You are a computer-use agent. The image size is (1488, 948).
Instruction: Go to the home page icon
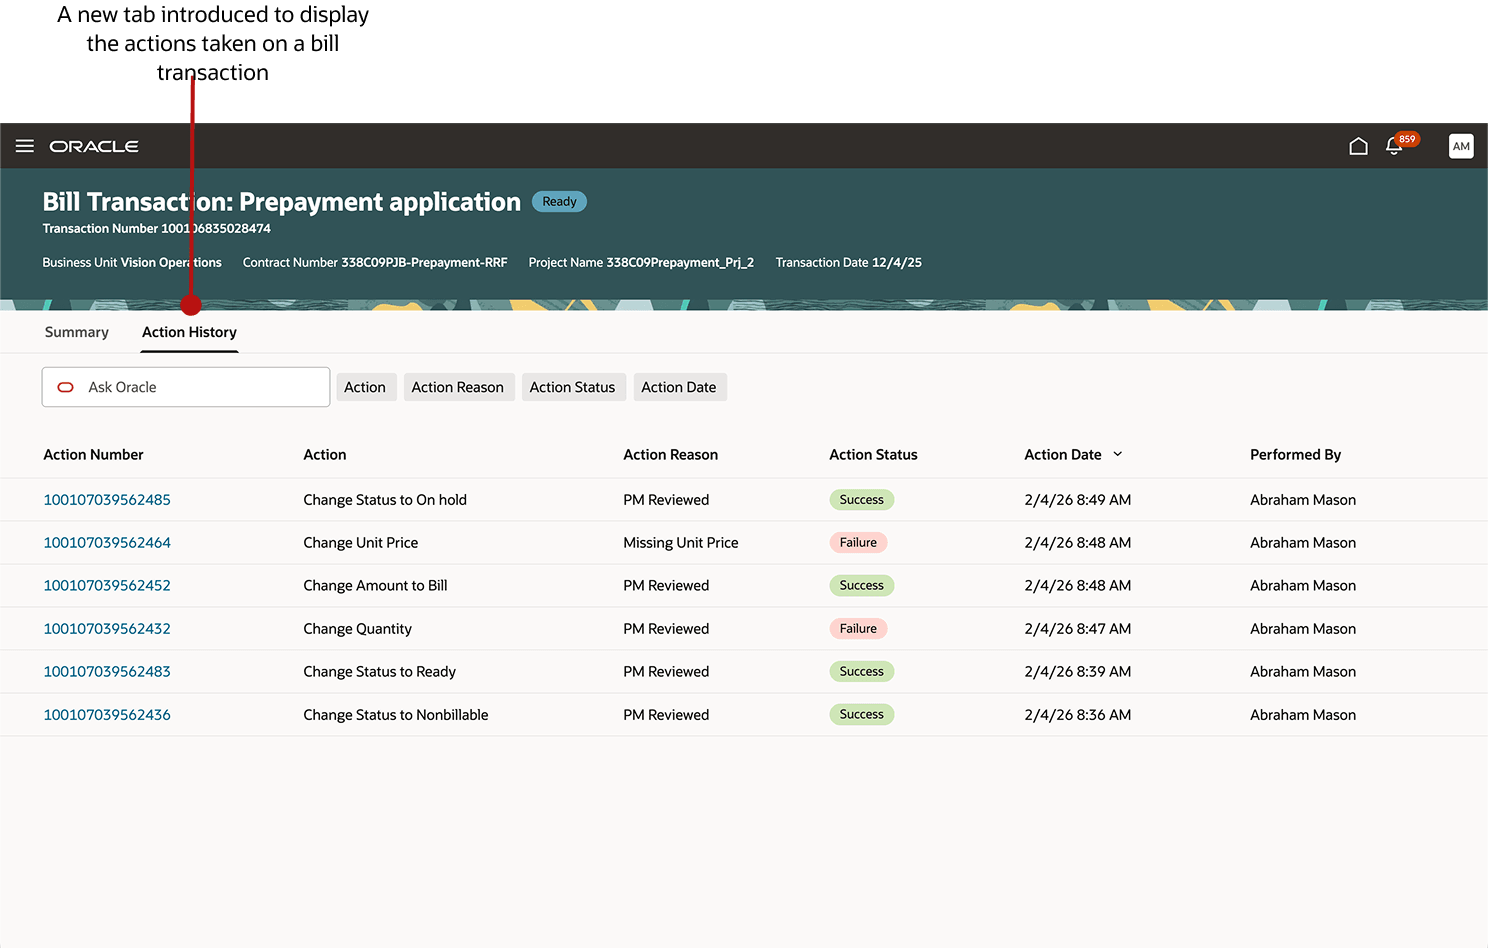[x=1358, y=145]
